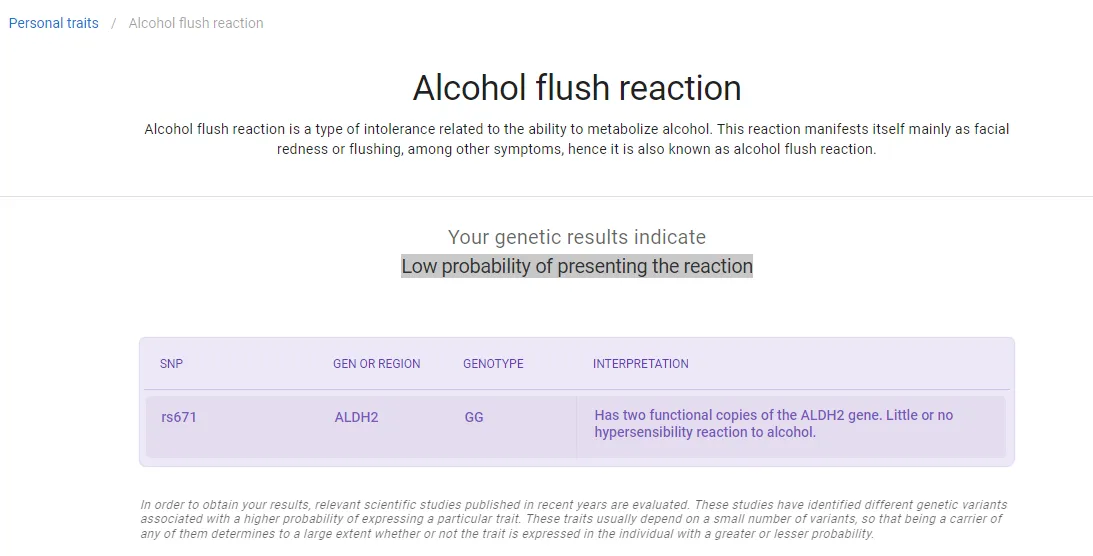Screen dimensions: 1093x556
Task: Click the SNP column header
Action: pos(171,364)
